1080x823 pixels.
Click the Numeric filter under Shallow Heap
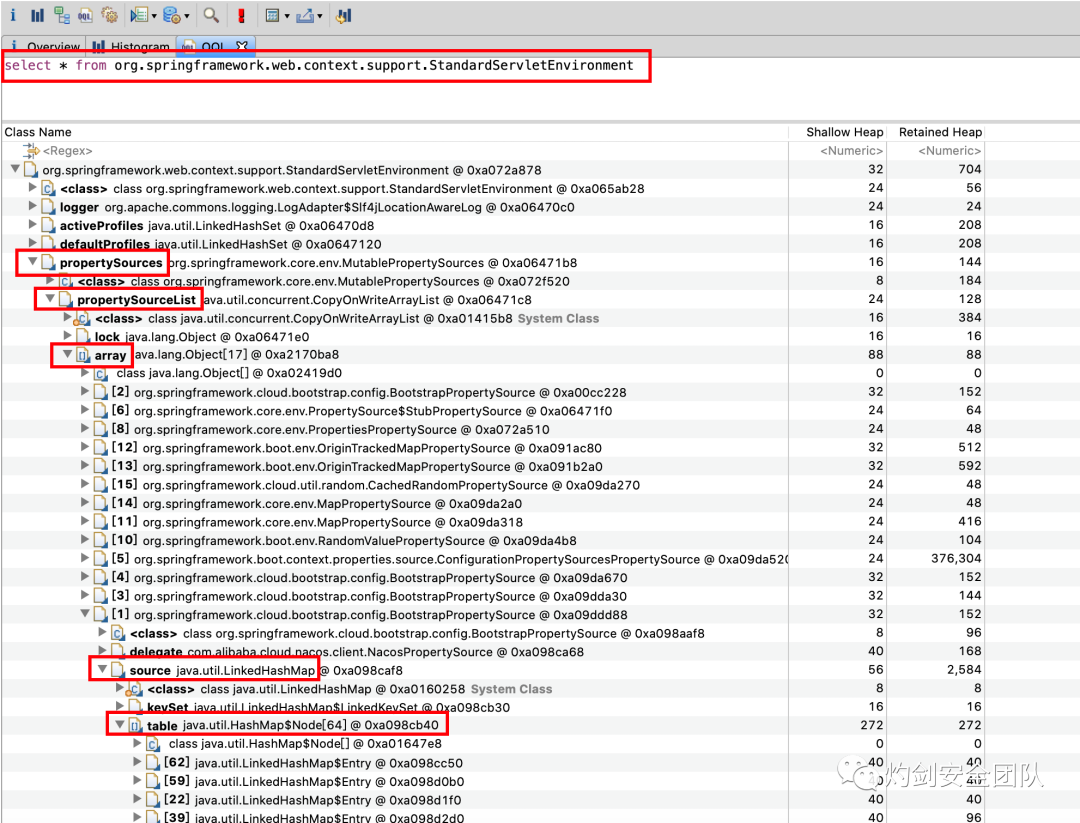851,151
